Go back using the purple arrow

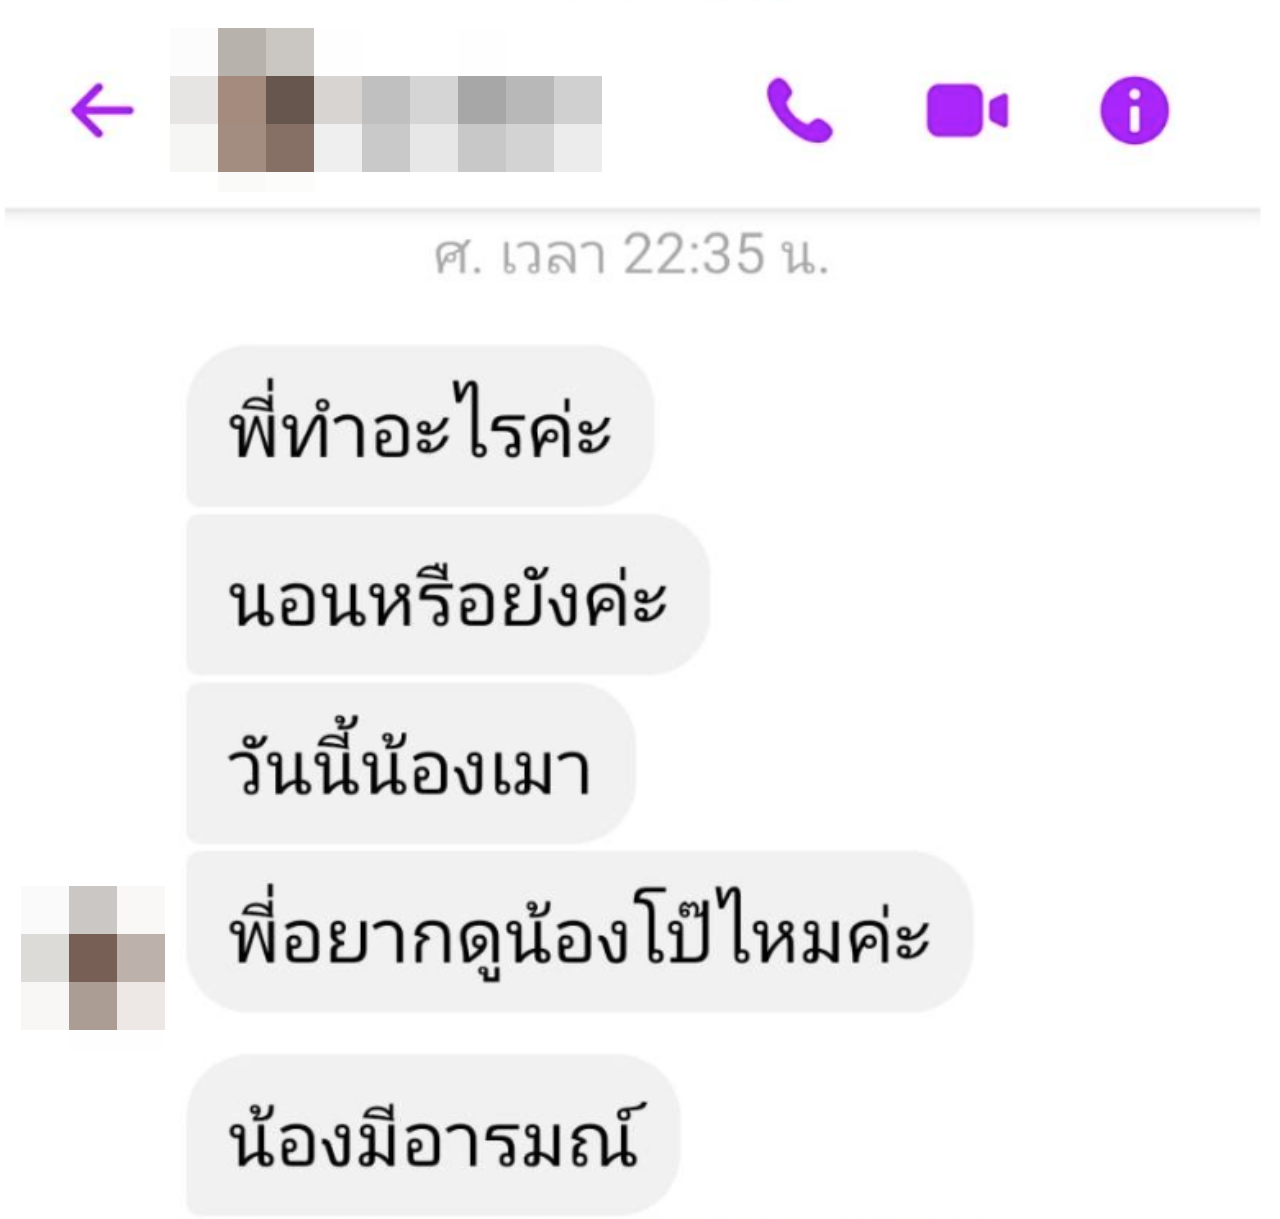pos(102,109)
